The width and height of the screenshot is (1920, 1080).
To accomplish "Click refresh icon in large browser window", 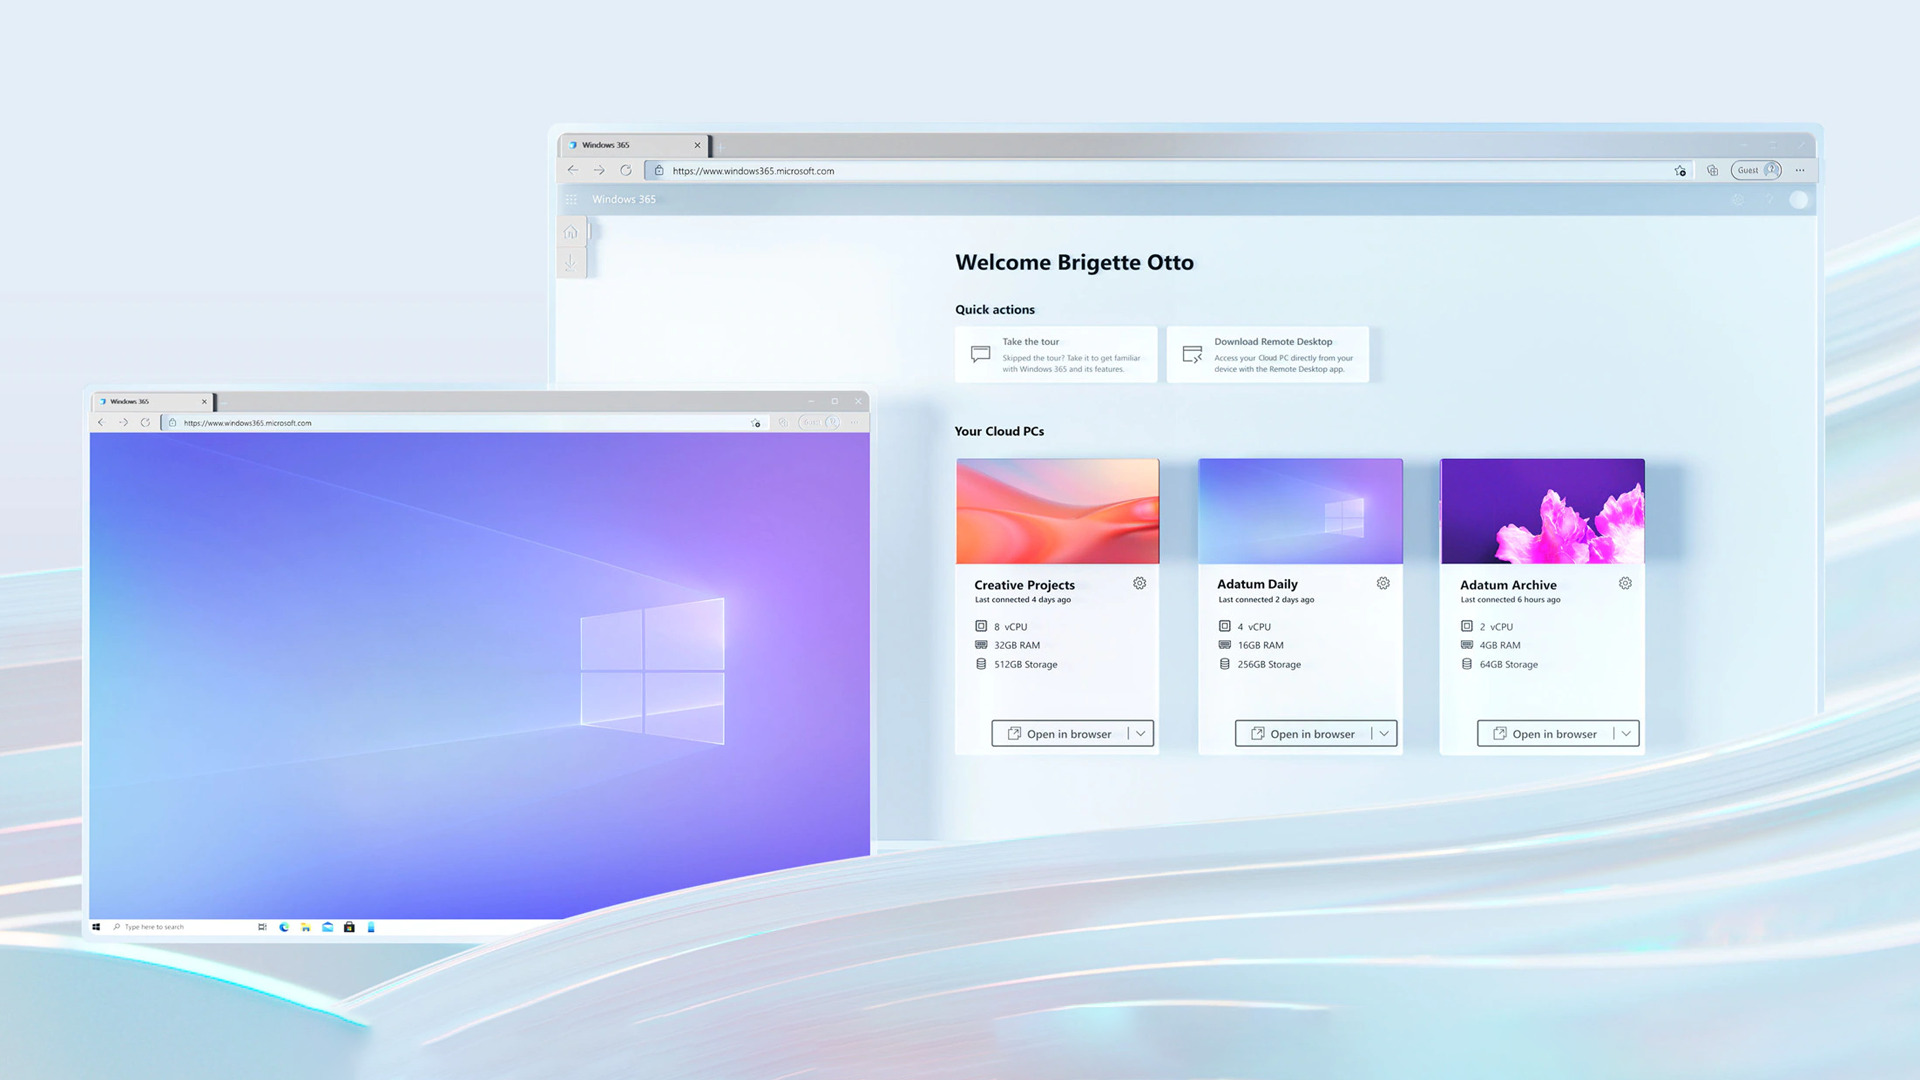I will tap(626, 171).
